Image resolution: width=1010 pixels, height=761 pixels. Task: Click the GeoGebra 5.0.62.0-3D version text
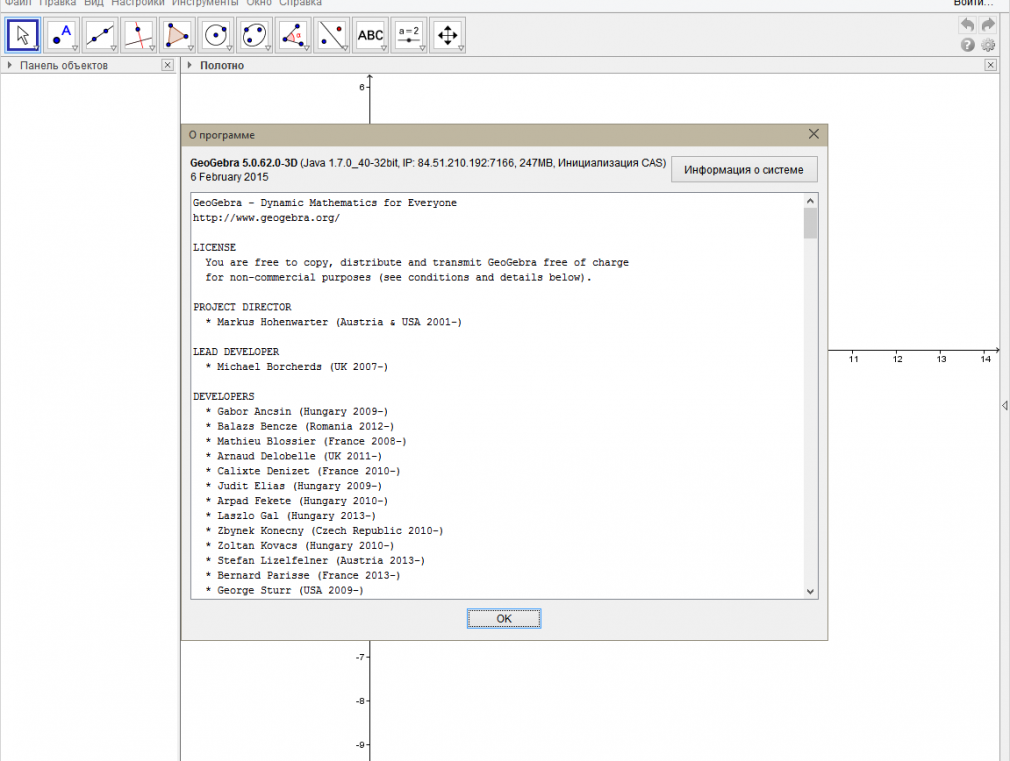(x=243, y=163)
